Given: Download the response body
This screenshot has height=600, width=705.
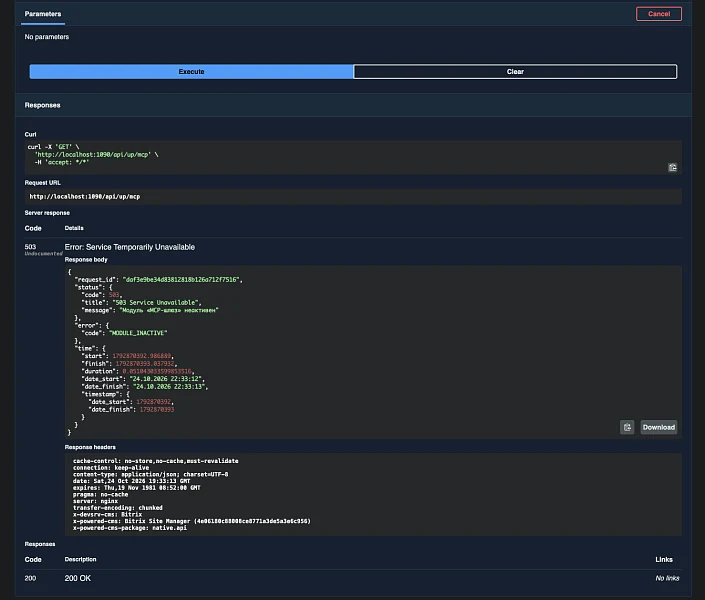Looking at the screenshot, I should pos(659,427).
